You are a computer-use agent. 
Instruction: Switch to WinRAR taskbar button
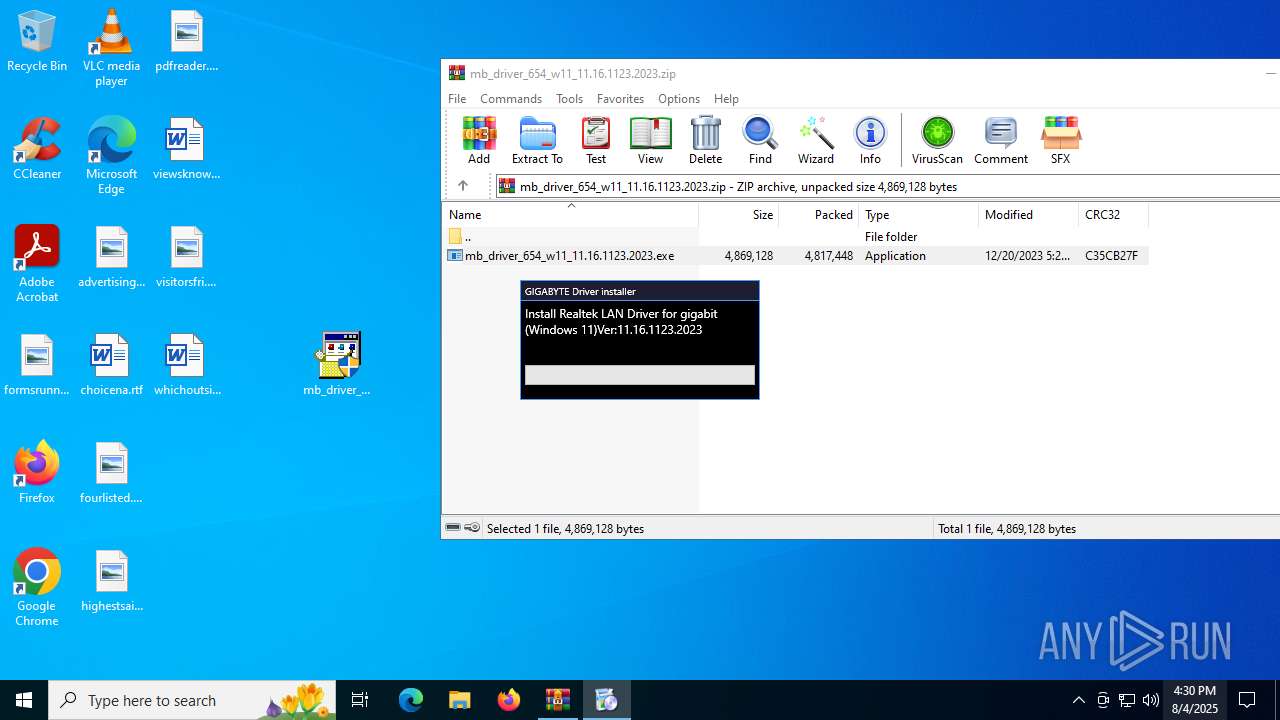558,700
